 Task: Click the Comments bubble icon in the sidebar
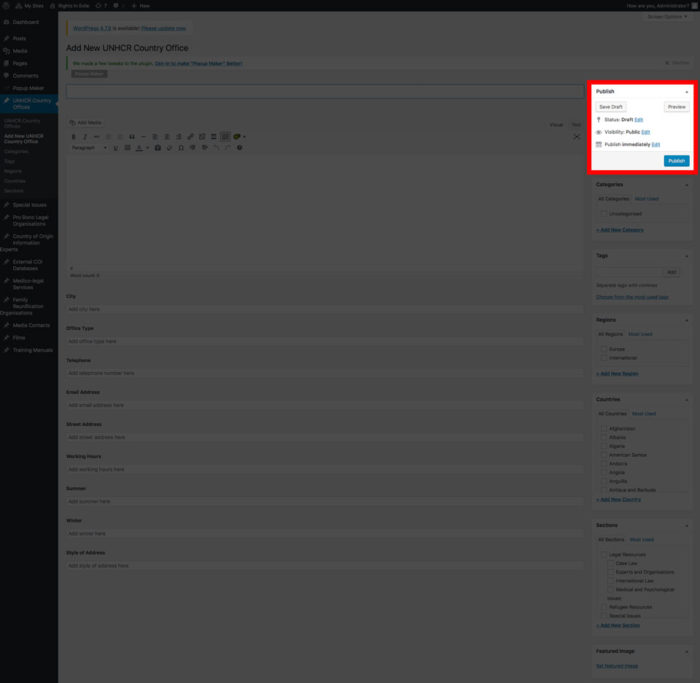tap(6, 76)
